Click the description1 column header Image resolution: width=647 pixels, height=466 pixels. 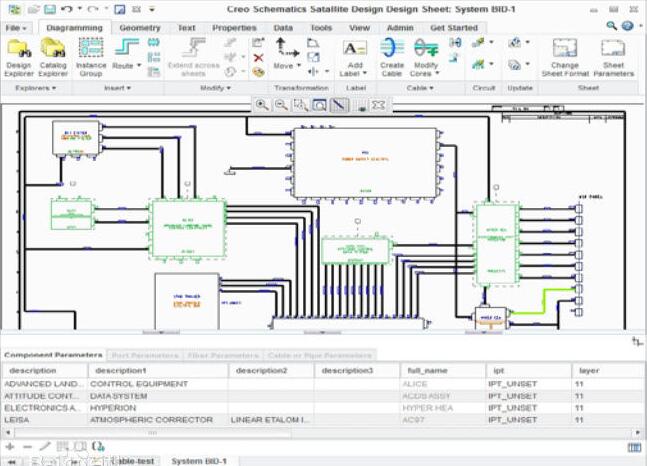(158, 371)
